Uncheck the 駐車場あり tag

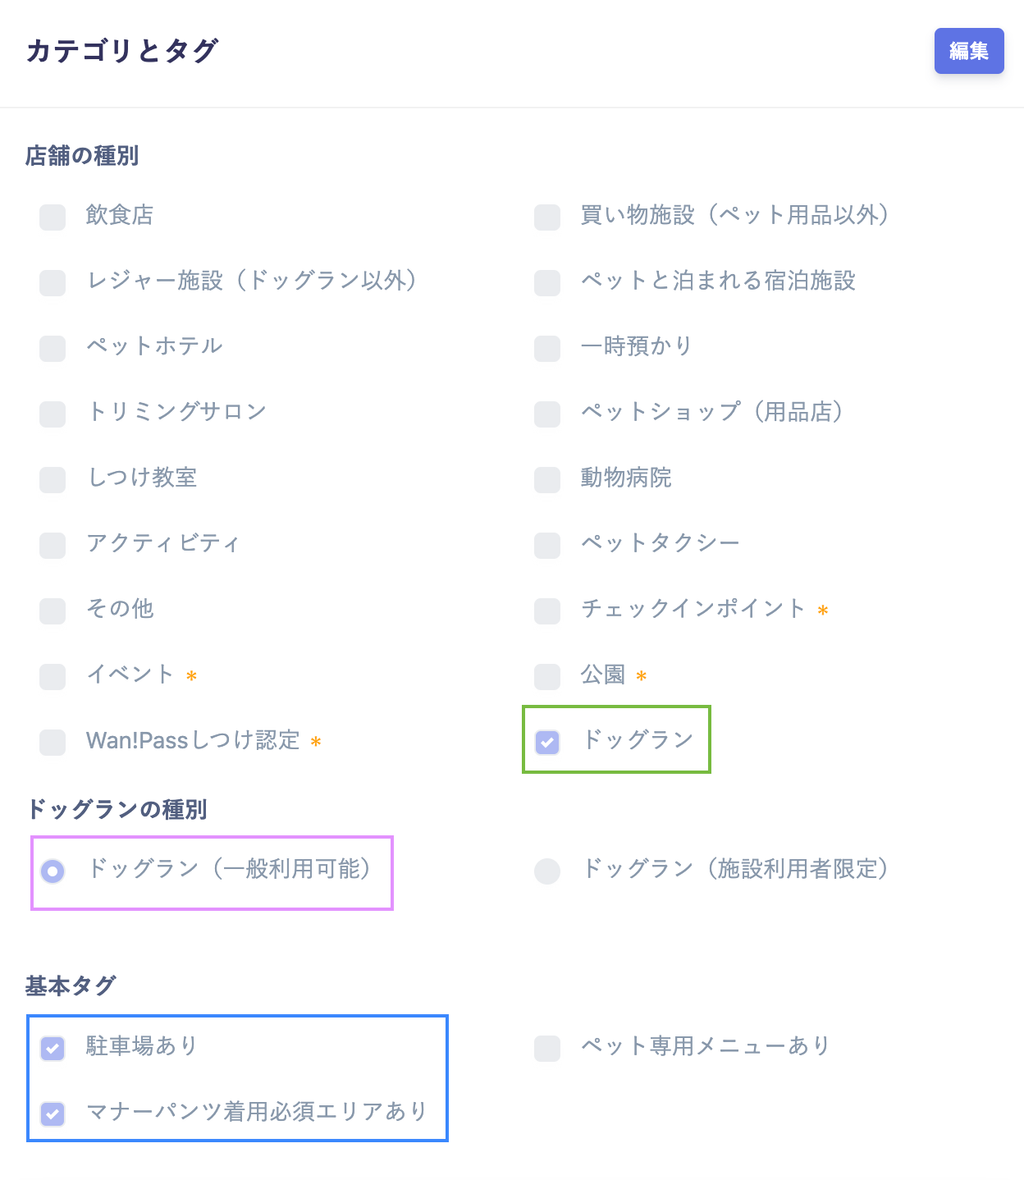53,1048
